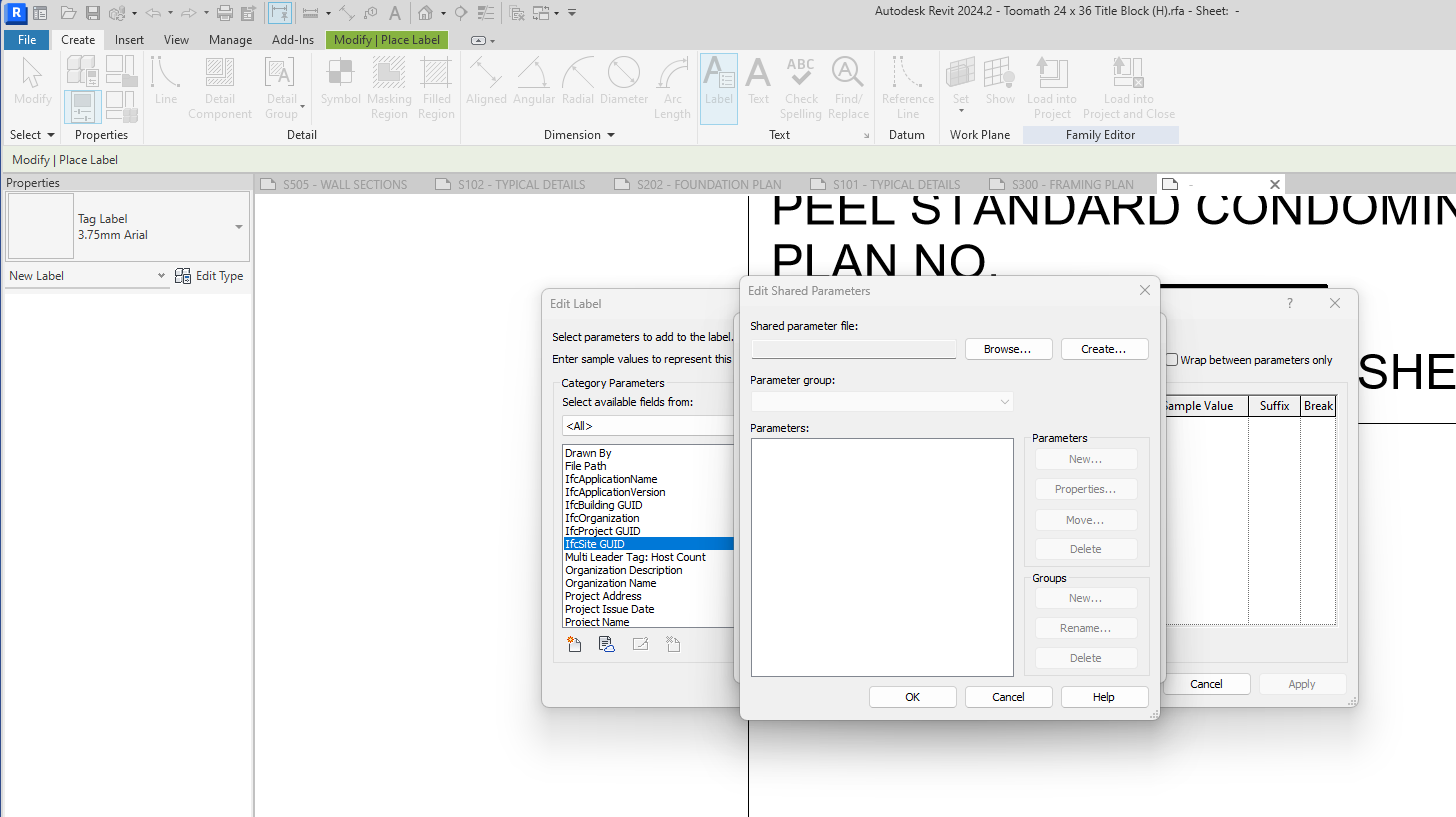Click Browse for a shared parameter file

point(1008,349)
